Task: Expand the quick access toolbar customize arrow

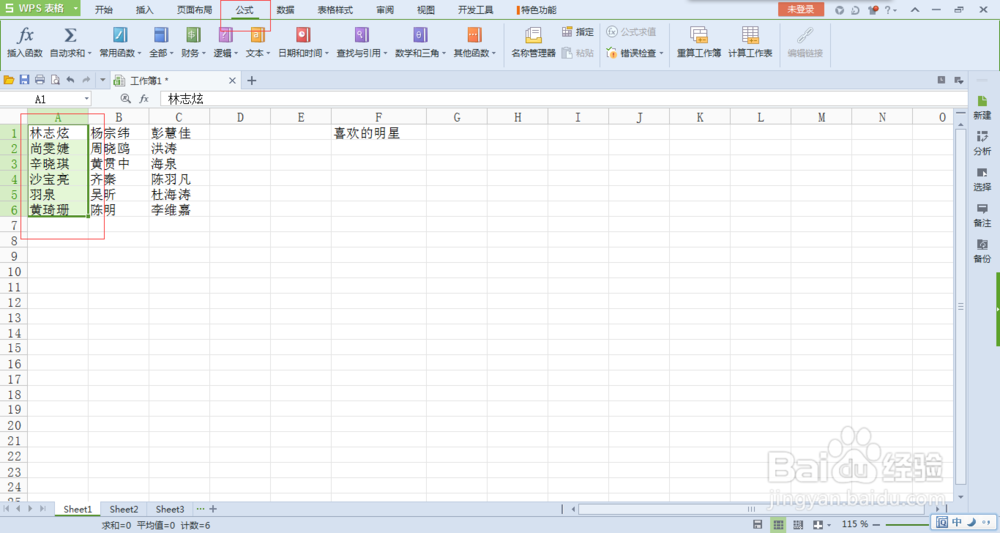Action: pos(103,80)
